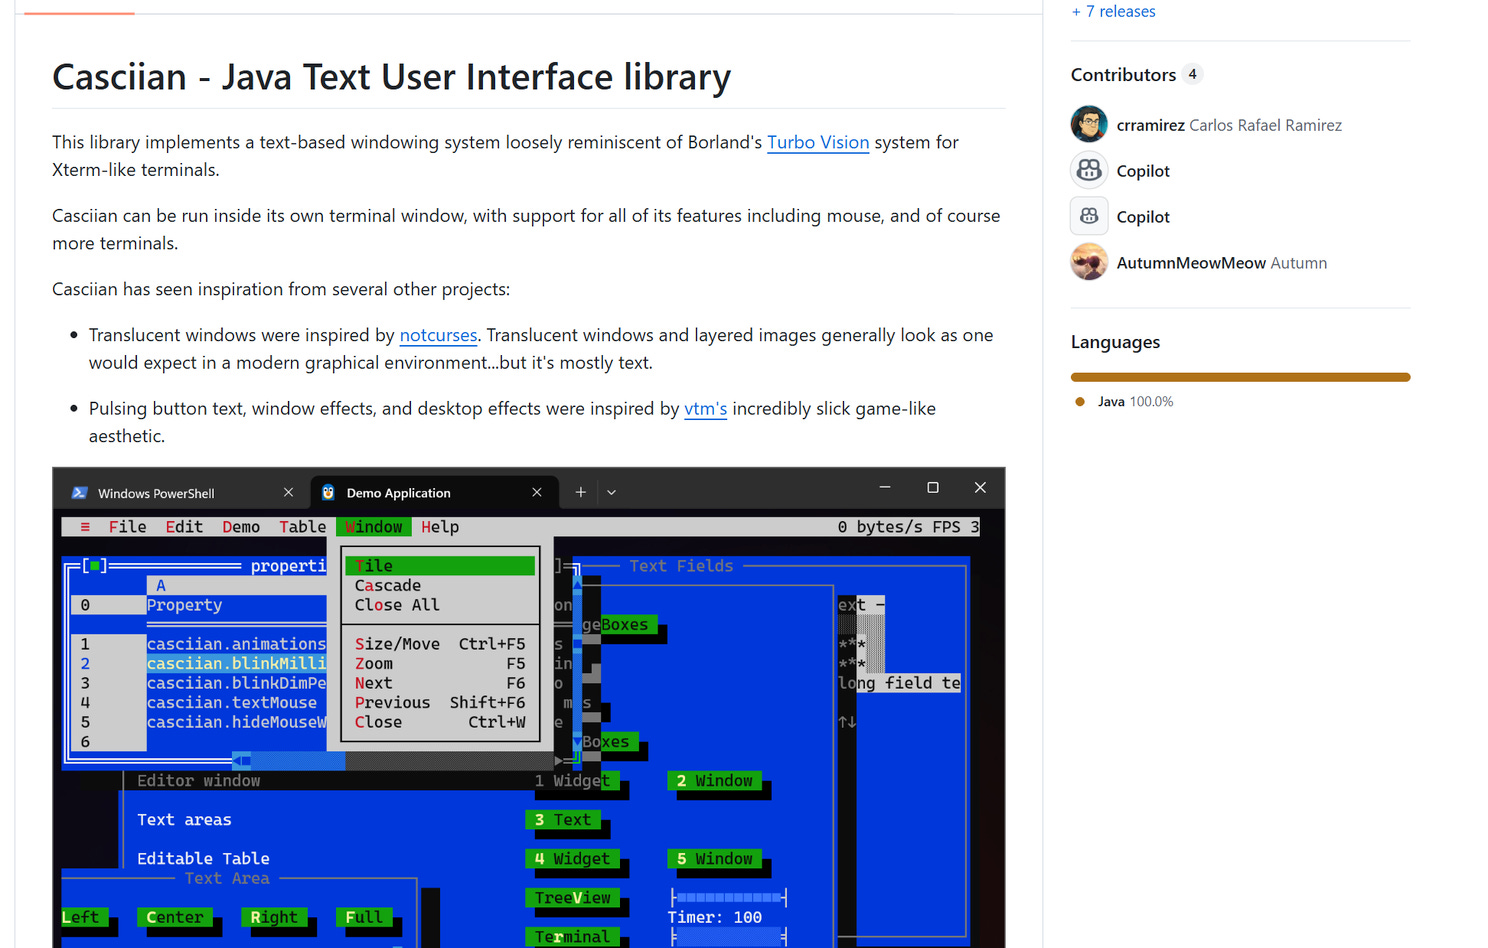This screenshot has height=948, width=1488.
Task: Click the highlighted Window menu
Action: [373, 527]
